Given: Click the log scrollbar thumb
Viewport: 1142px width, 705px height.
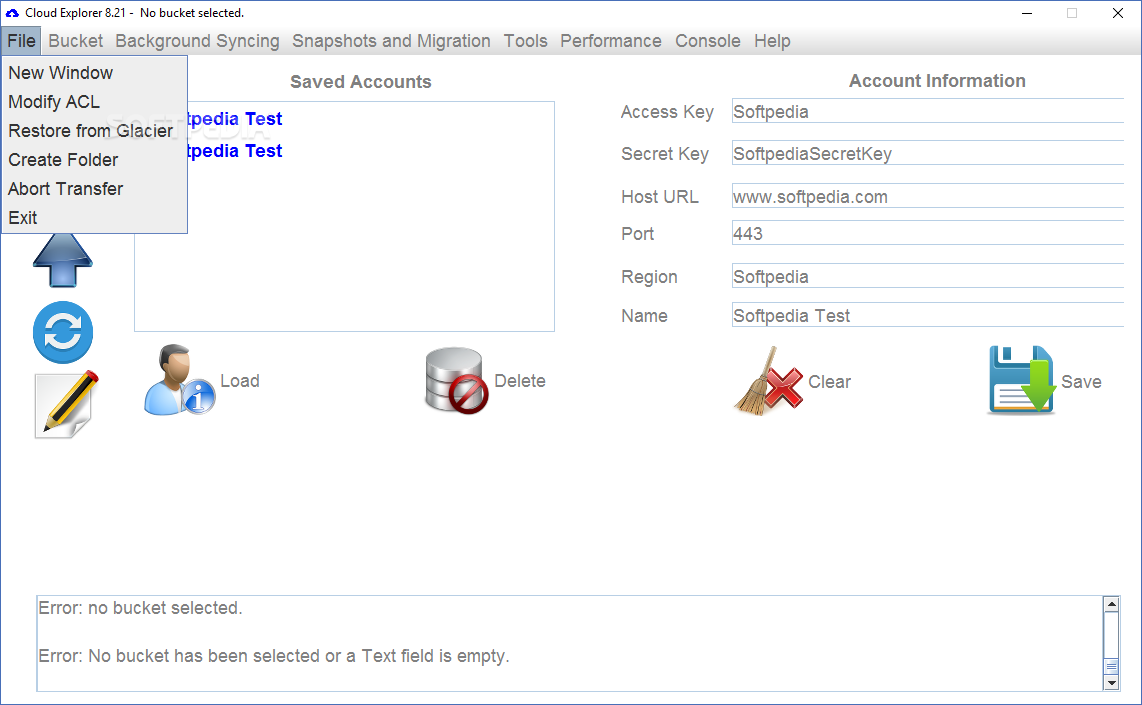Looking at the screenshot, I should coord(1111,667).
